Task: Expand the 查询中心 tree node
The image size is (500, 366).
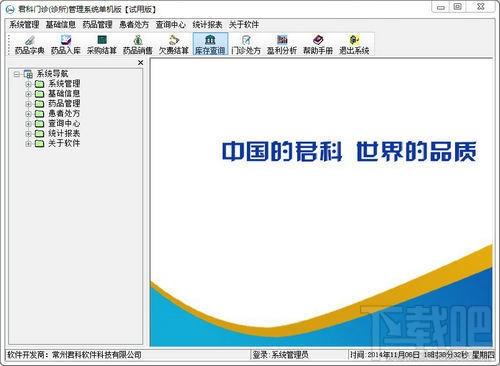Action: click(x=28, y=124)
